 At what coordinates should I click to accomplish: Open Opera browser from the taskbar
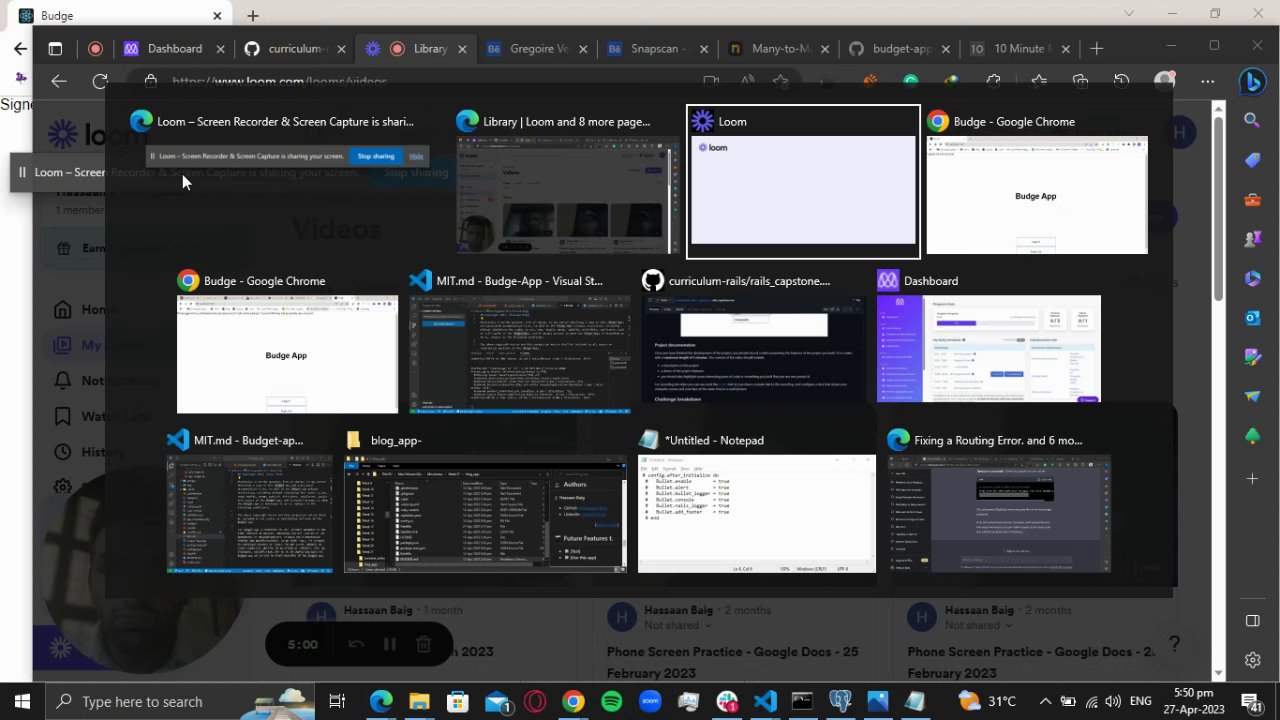[x=535, y=701]
